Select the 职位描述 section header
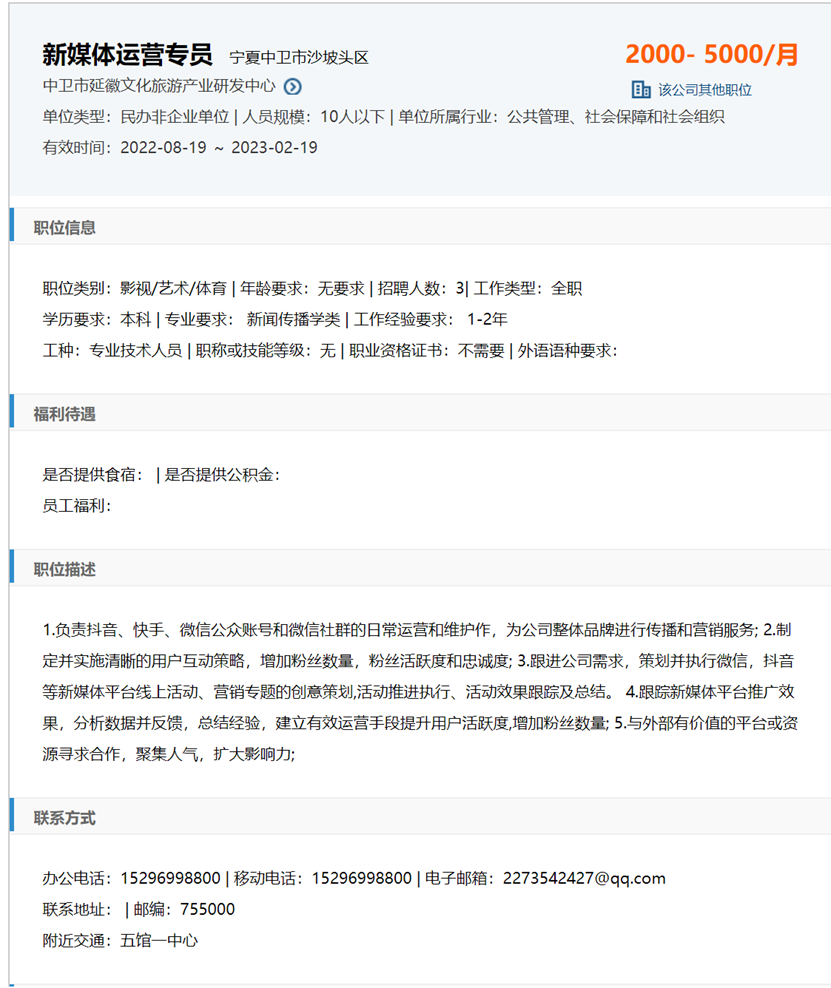 [65, 569]
